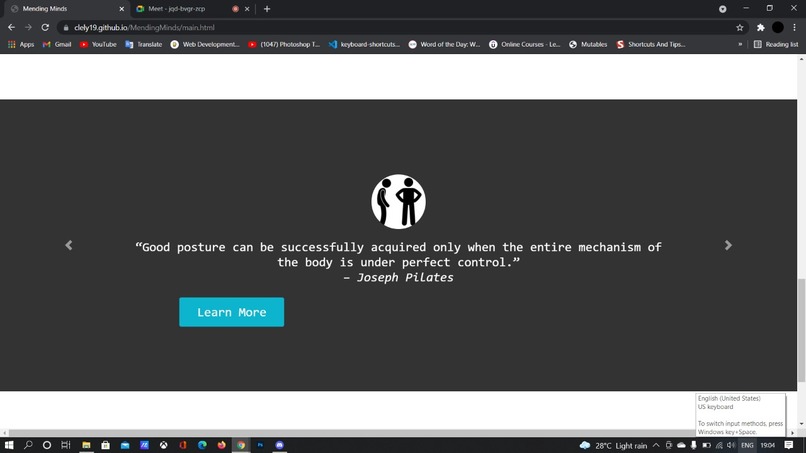The width and height of the screenshot is (806, 453).
Task: Click the Learn More button
Action: click(x=231, y=312)
